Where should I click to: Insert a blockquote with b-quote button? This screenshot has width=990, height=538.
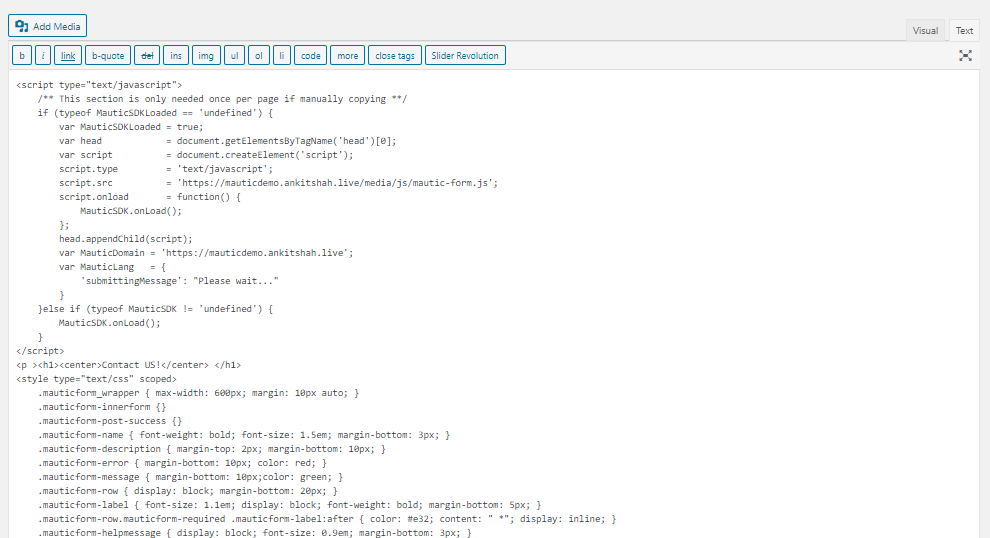(108, 56)
